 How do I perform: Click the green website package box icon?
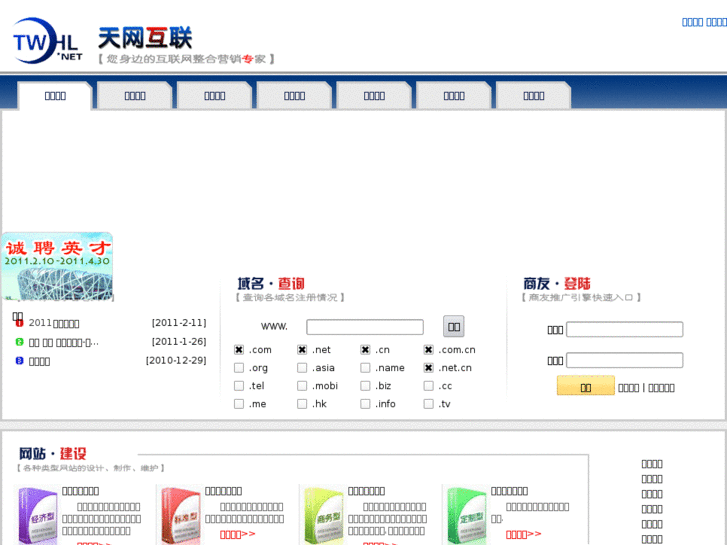(x=466, y=516)
